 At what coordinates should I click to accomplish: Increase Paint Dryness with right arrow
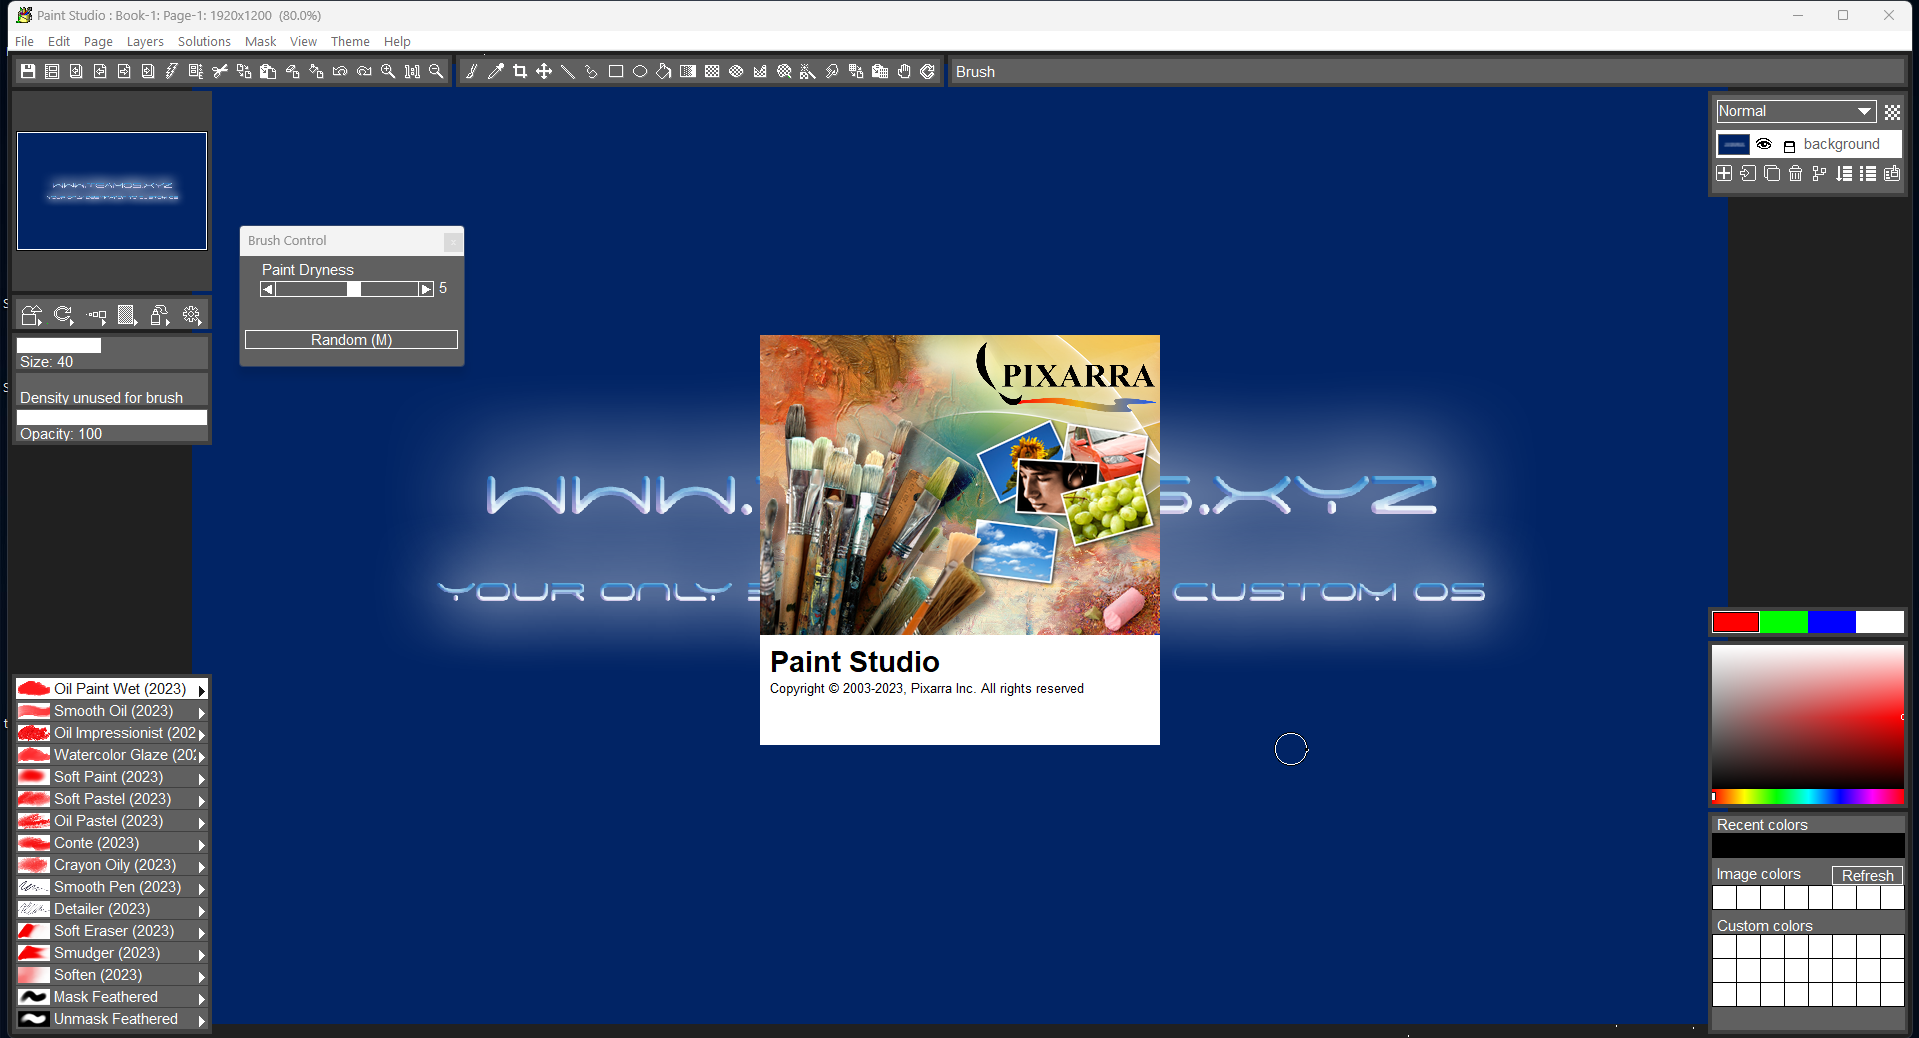[427, 289]
